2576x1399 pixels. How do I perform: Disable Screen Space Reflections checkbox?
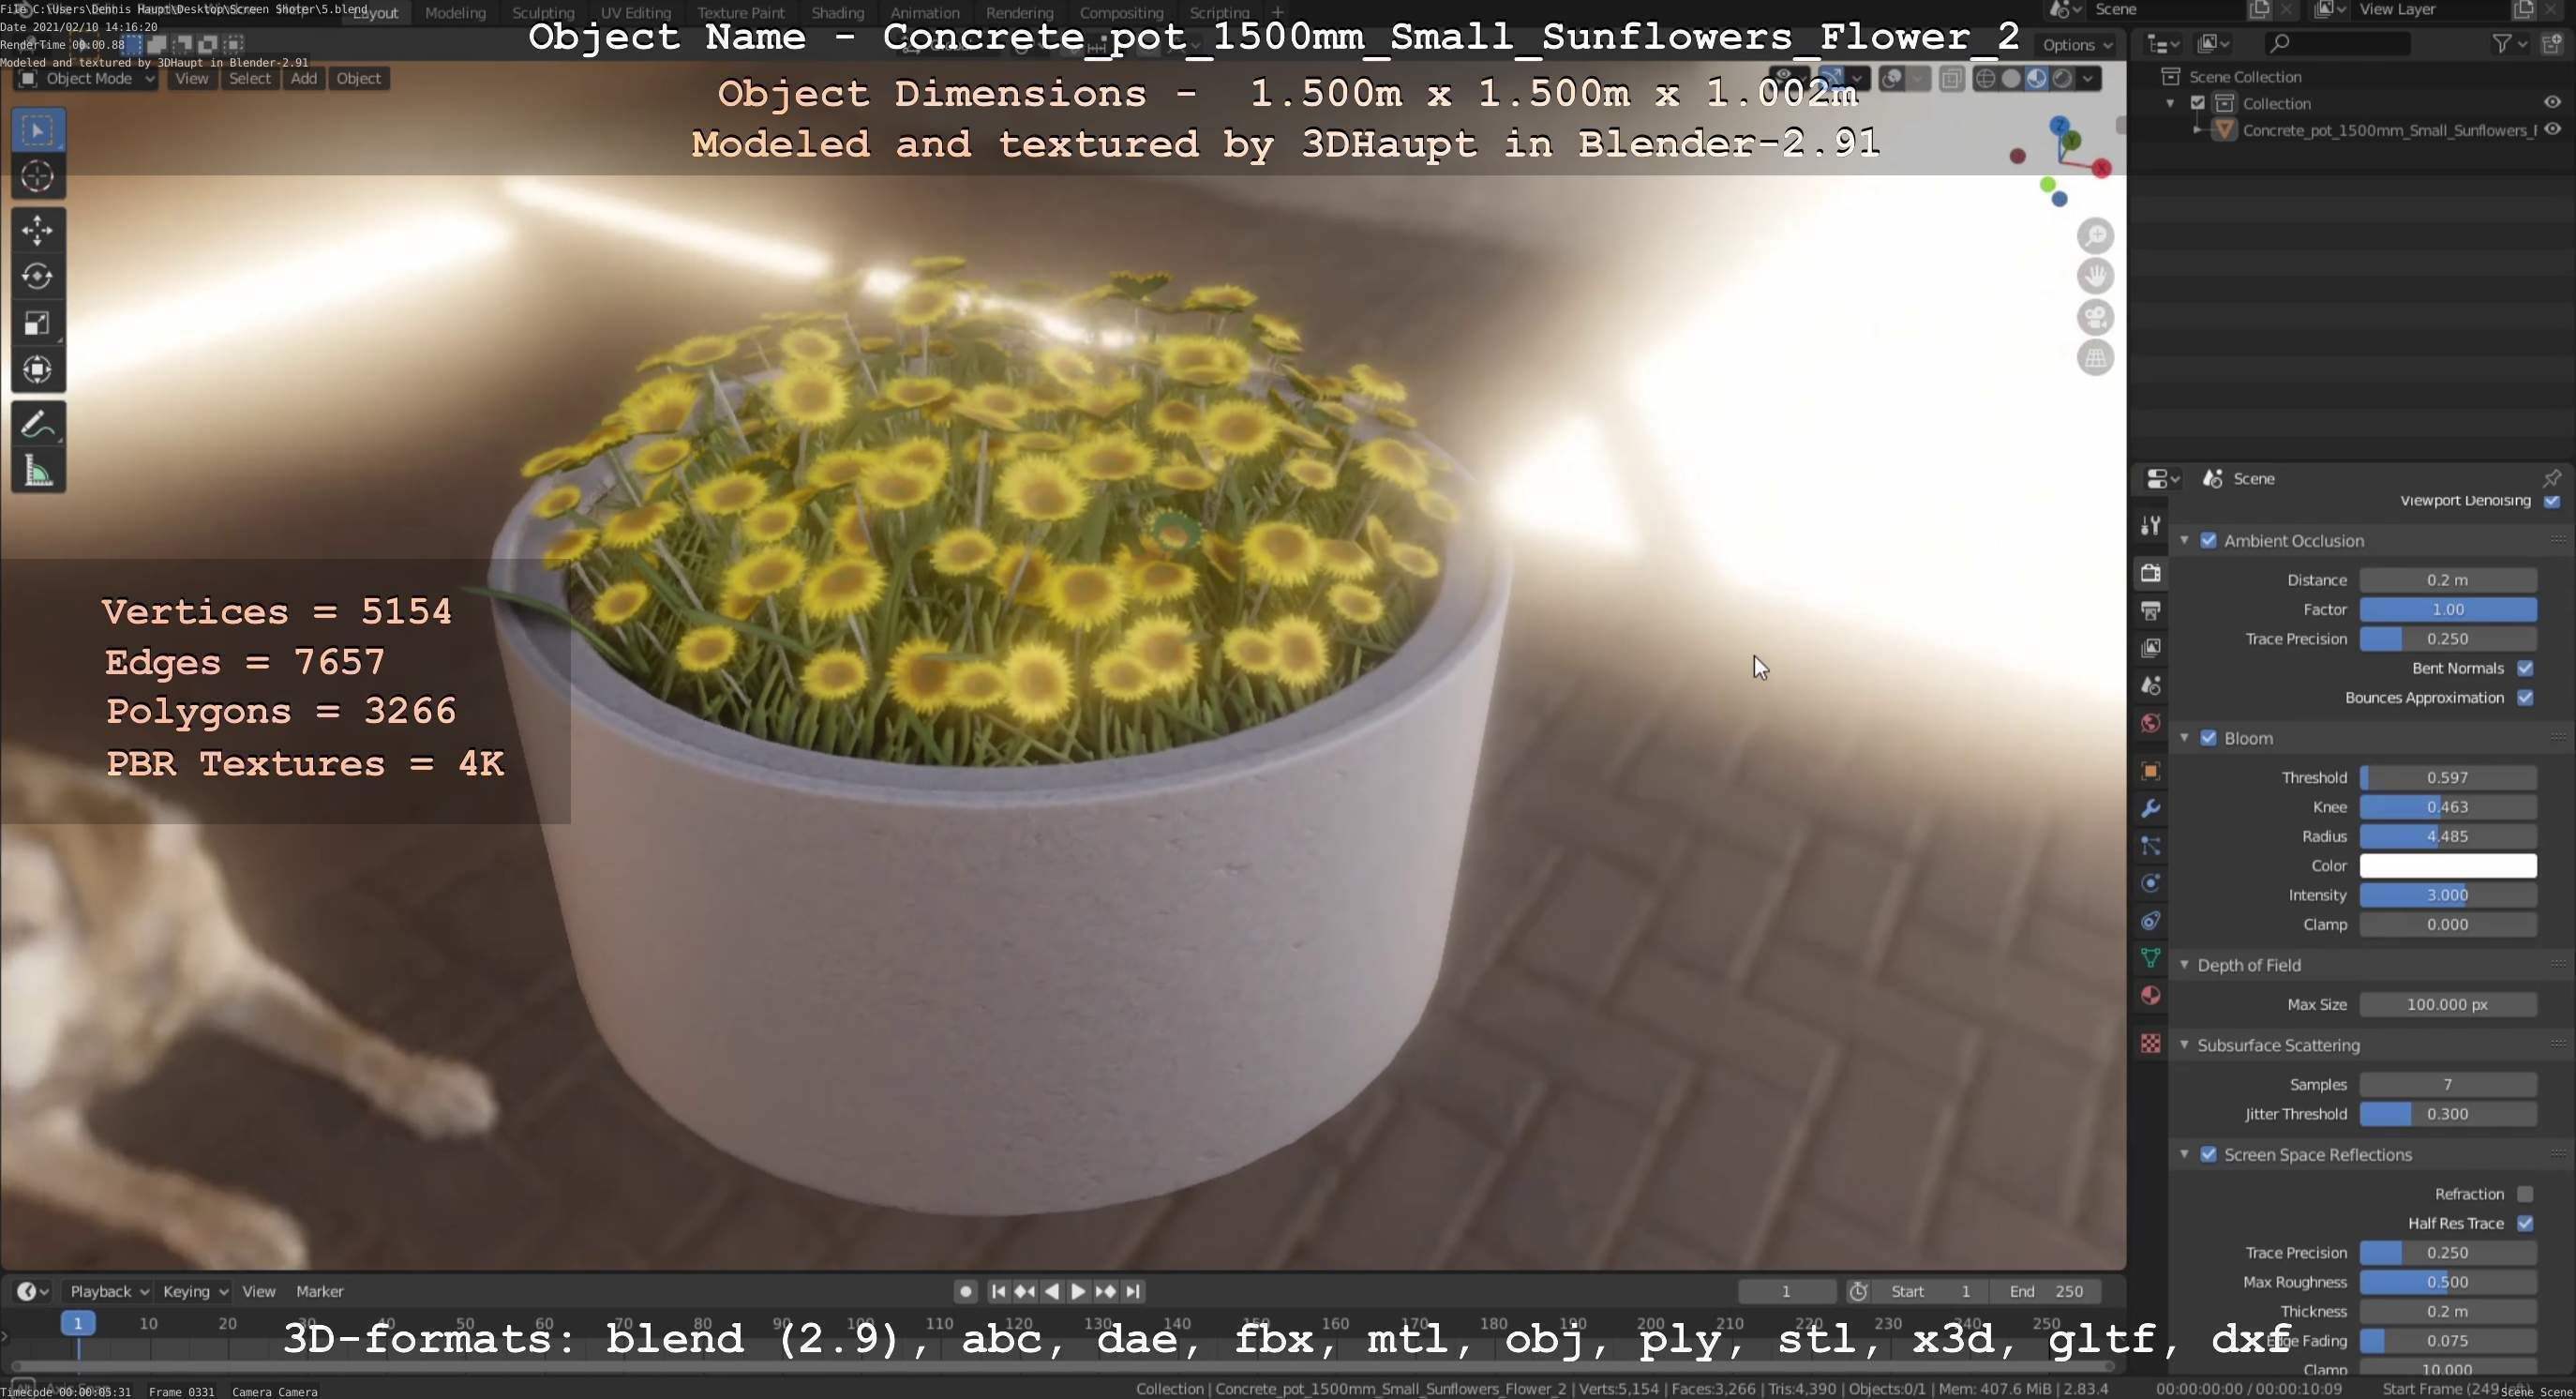click(x=2208, y=1154)
